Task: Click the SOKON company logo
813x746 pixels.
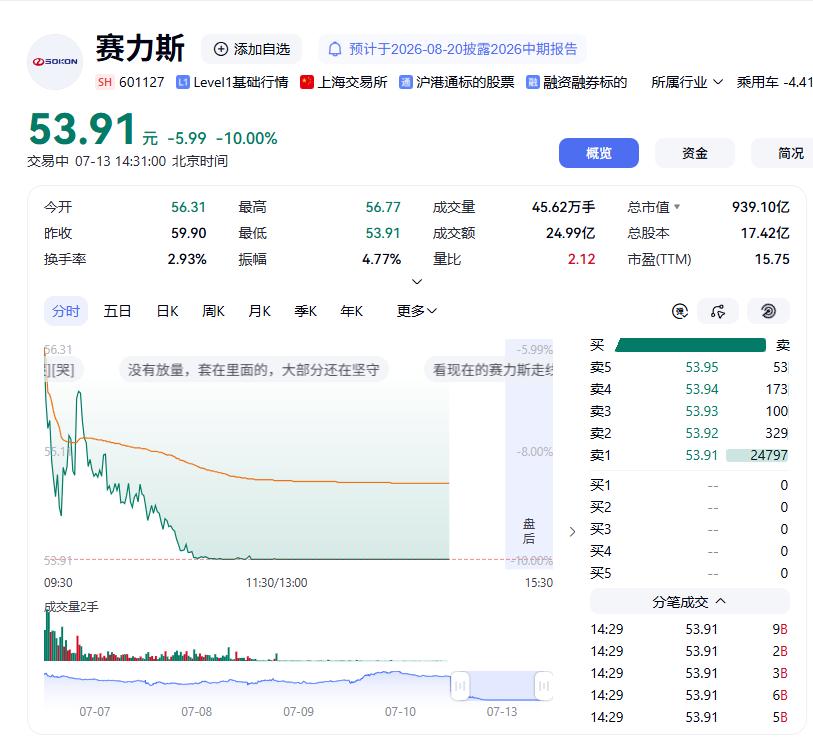Action: [x=55, y=62]
